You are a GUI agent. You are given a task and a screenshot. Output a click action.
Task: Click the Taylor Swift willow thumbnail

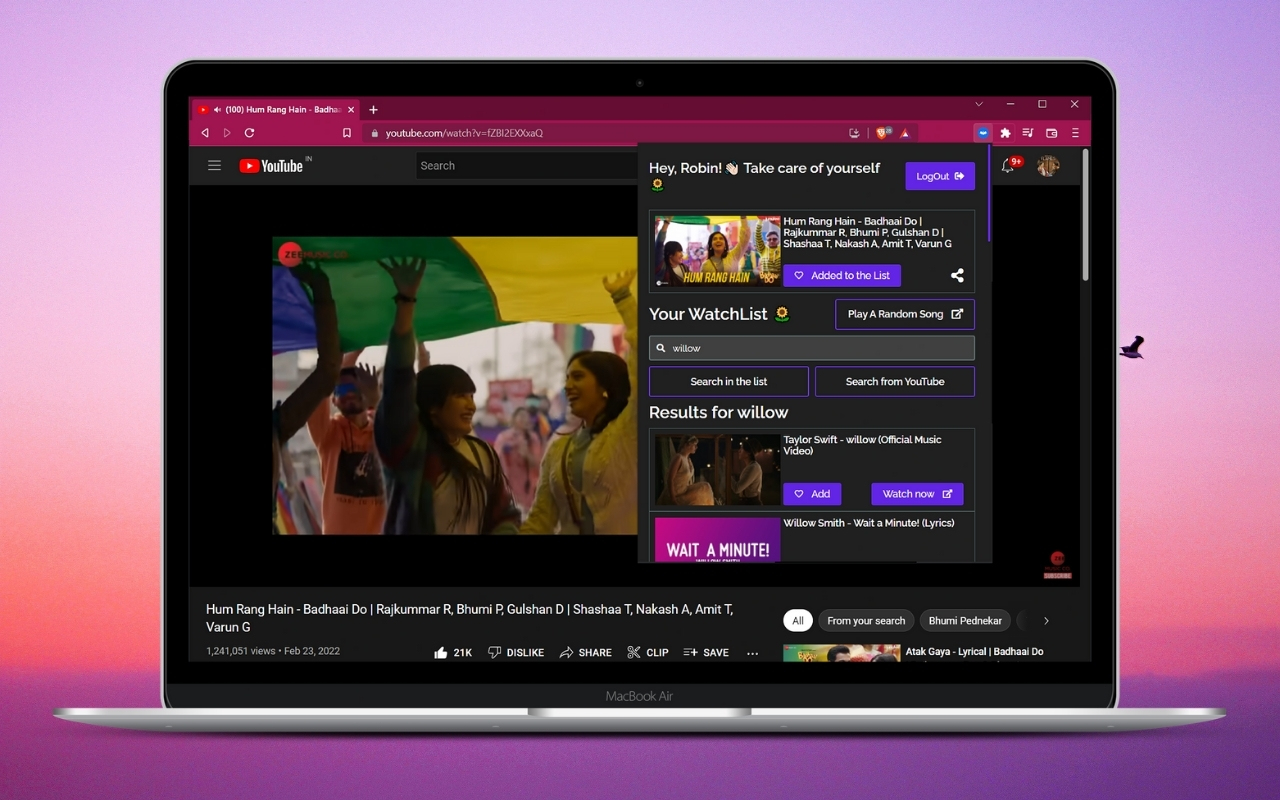click(717, 470)
